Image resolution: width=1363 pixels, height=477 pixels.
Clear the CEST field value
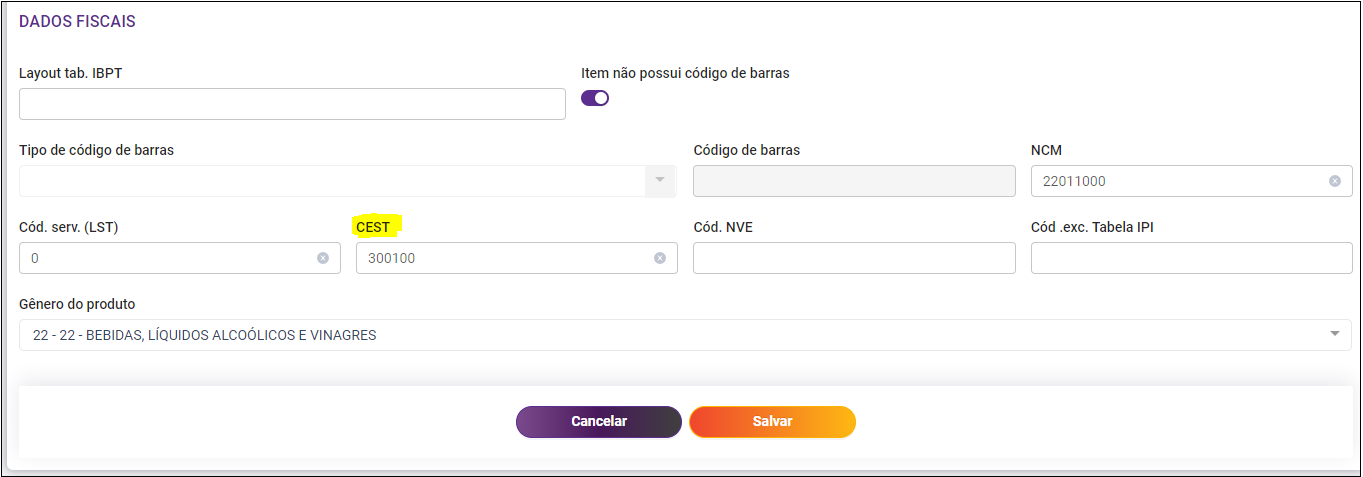(660, 258)
